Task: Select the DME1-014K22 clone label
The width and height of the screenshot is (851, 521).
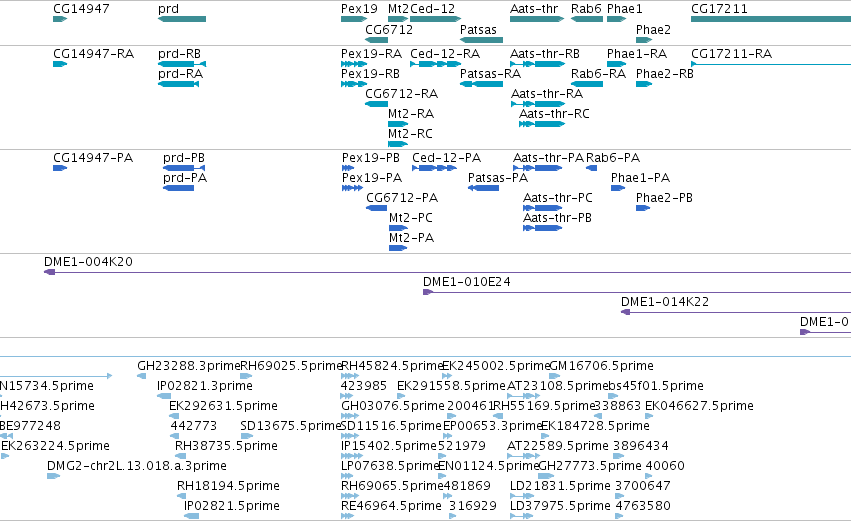Action: pos(665,302)
